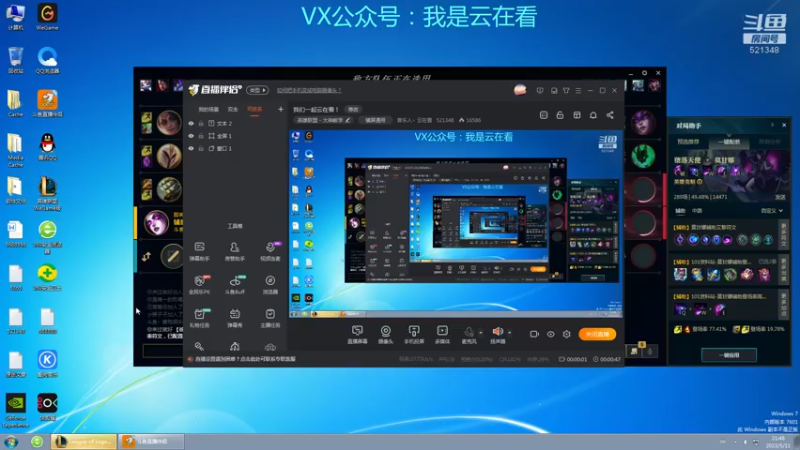Click the notification bell icon above preview
This screenshot has height=450, width=800.
(x=593, y=115)
